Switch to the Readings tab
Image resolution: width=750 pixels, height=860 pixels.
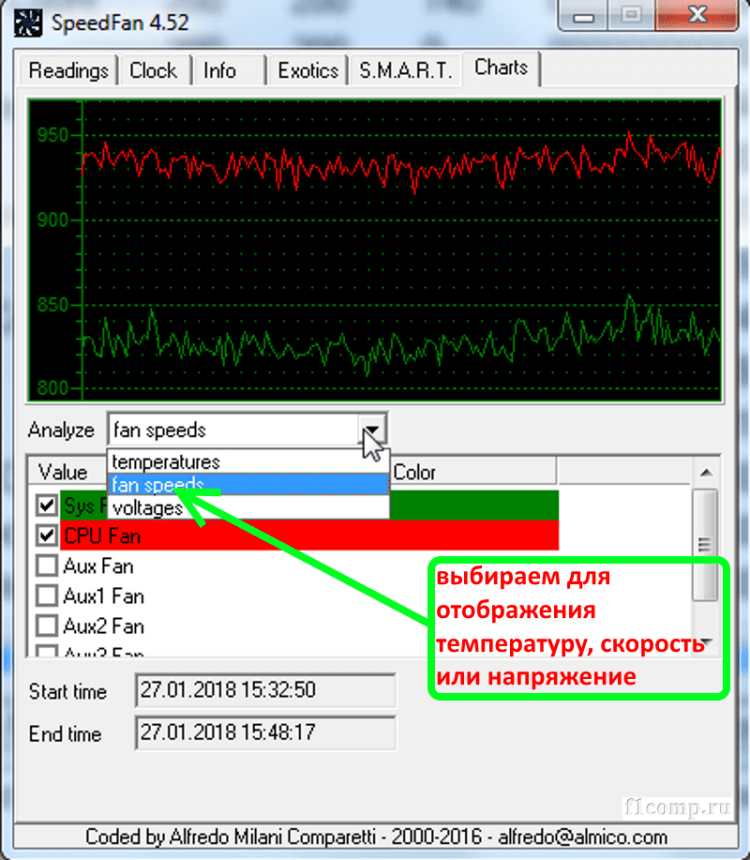[69, 71]
